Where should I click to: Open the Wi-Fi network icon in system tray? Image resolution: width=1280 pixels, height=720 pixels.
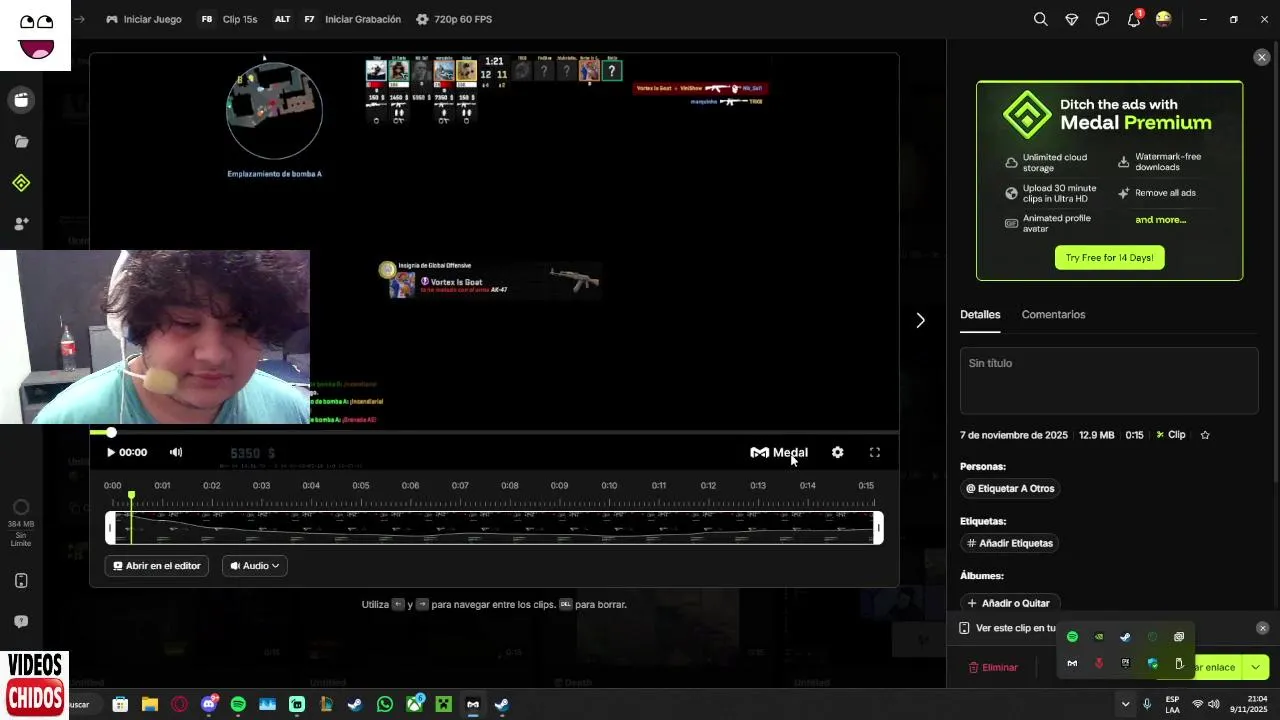(x=1197, y=704)
